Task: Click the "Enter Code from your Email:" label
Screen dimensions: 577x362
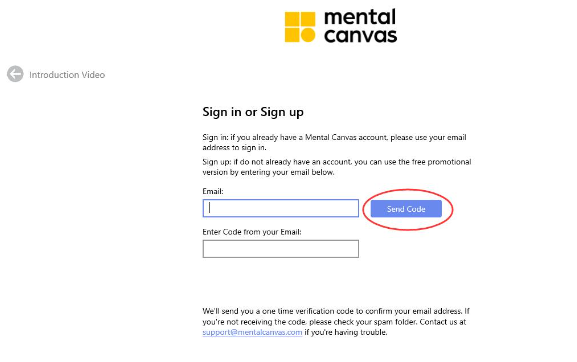Action: point(252,232)
